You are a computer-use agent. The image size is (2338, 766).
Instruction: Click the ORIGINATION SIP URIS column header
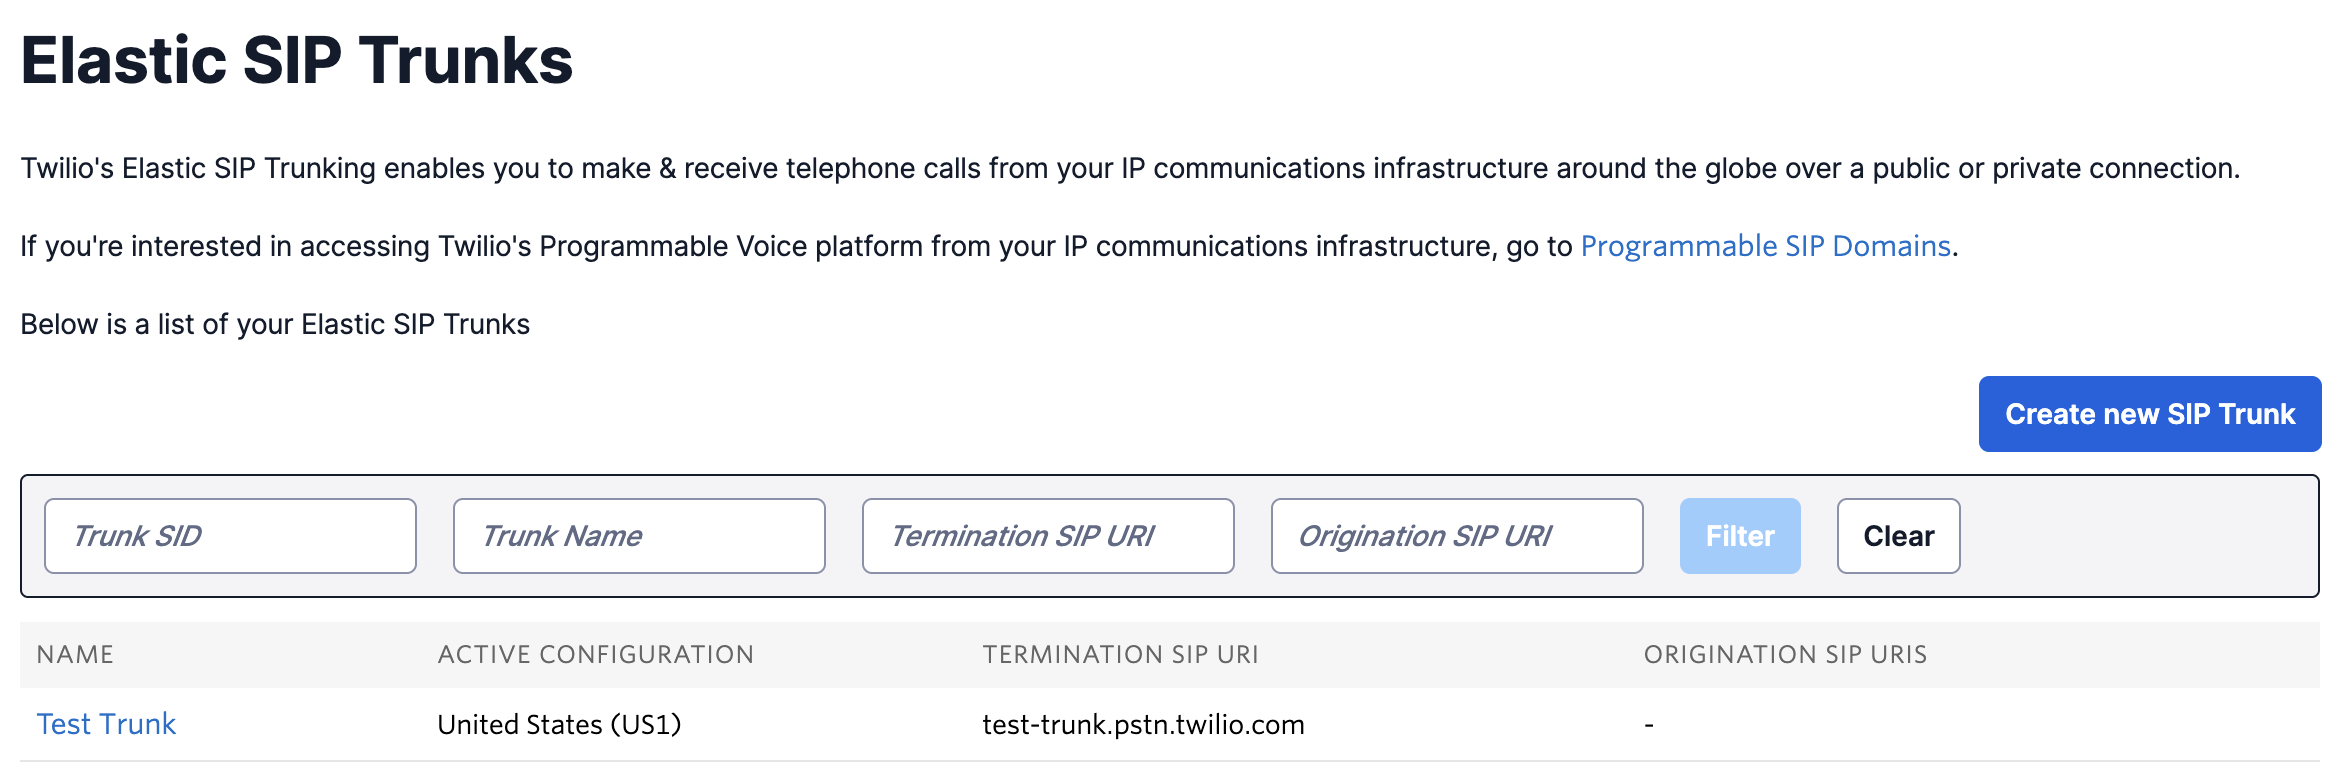tap(1785, 654)
